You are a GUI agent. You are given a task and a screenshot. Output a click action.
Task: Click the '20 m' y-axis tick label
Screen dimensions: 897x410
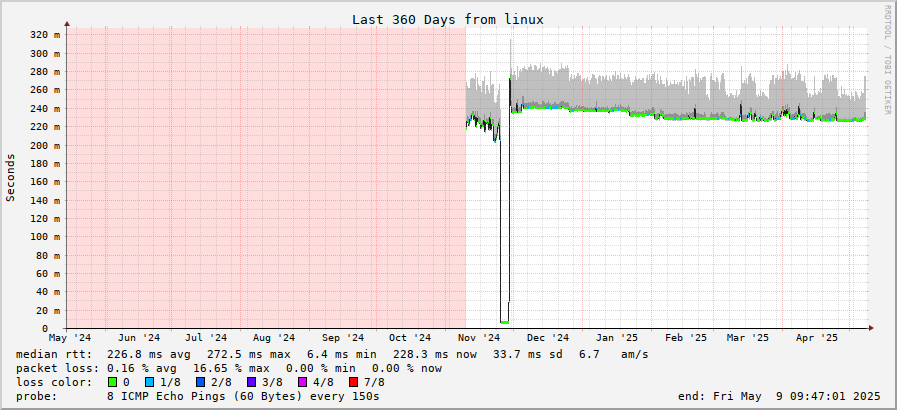[47, 310]
